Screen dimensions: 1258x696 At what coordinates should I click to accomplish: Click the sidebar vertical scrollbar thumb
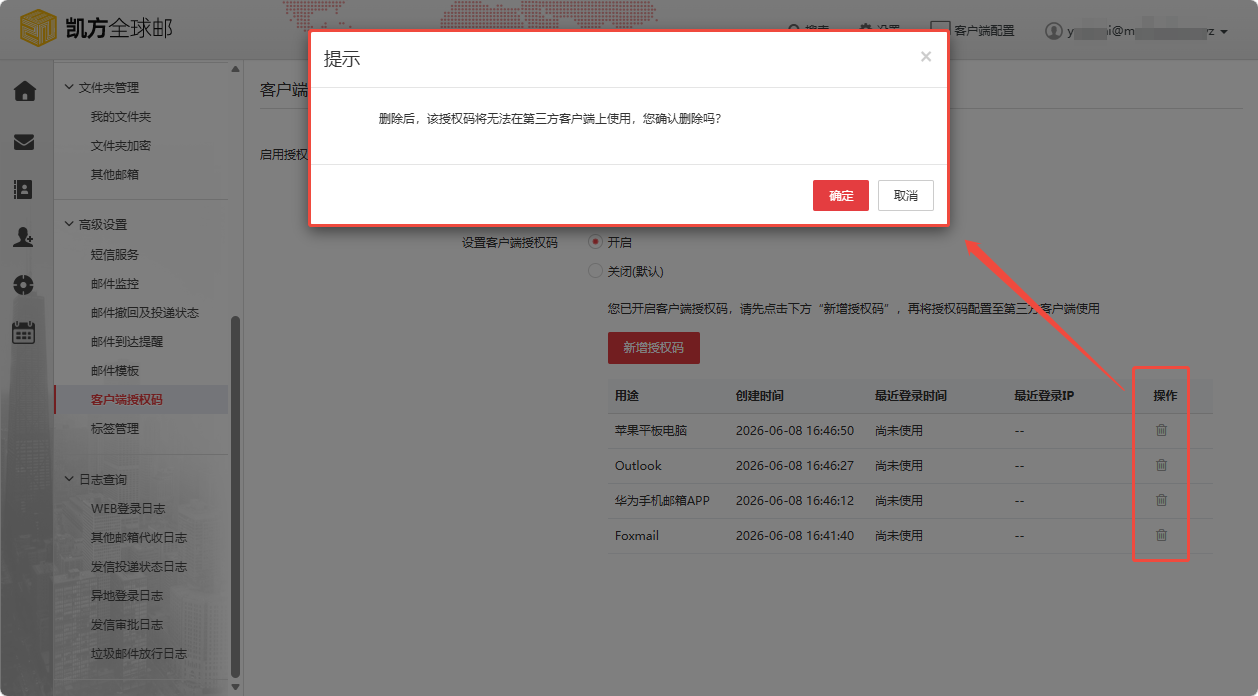(x=236, y=495)
